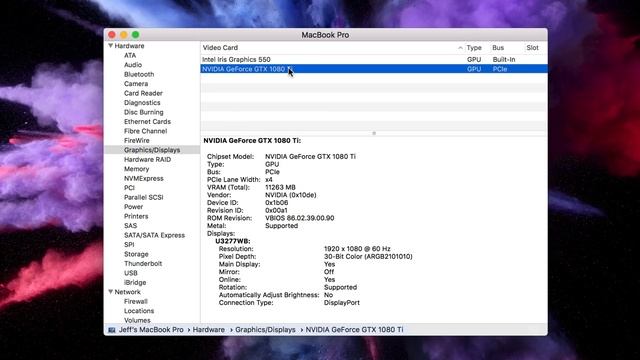This screenshot has width=640, height=360.
Task: Click VRAM value 11263 MB
Action: 280,187
